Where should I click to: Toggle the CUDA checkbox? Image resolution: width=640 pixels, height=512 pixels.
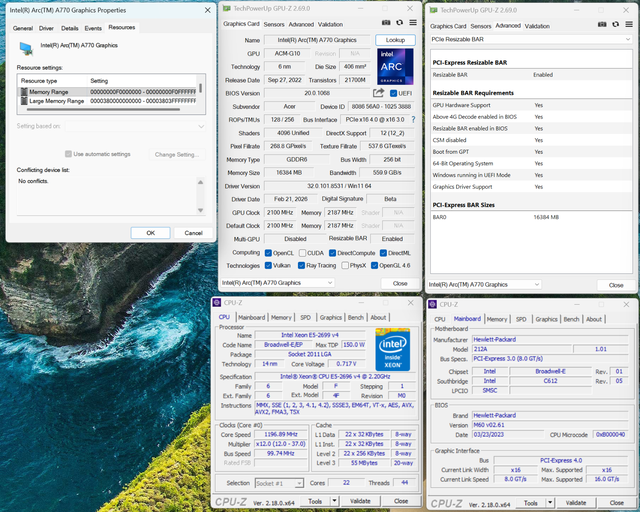(302, 253)
